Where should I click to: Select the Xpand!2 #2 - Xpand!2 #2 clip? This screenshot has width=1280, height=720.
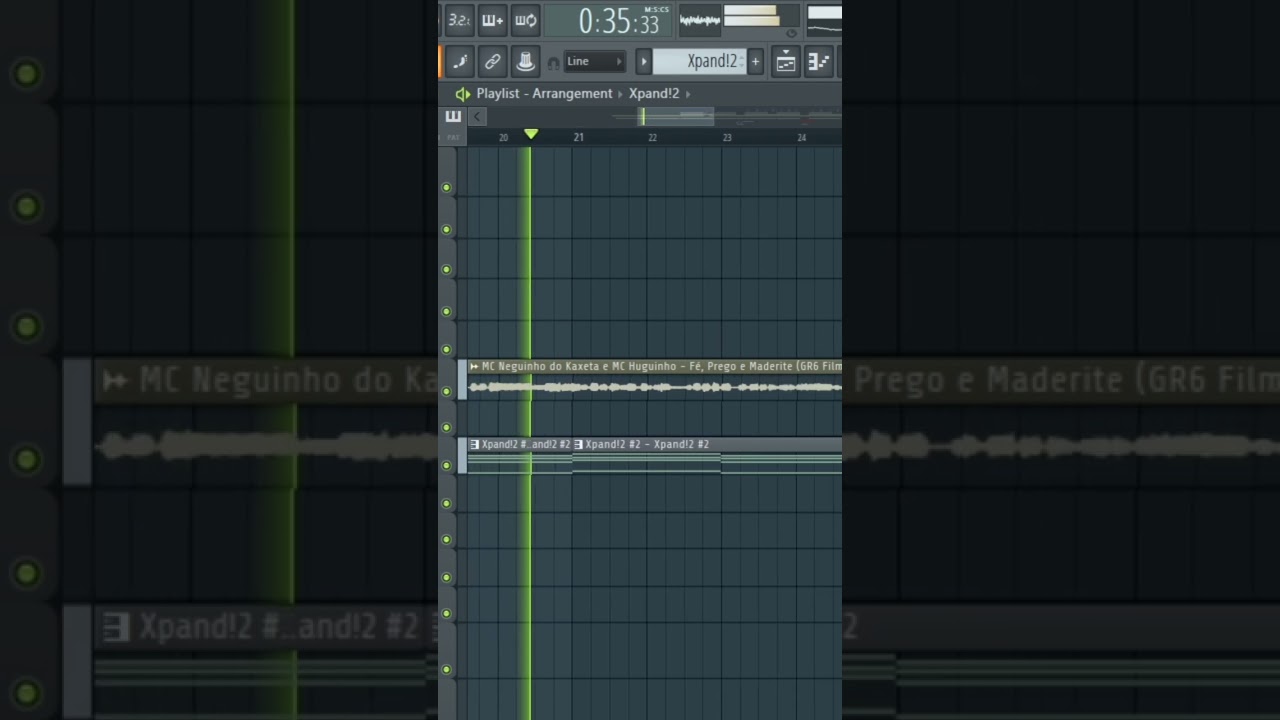(x=706, y=456)
